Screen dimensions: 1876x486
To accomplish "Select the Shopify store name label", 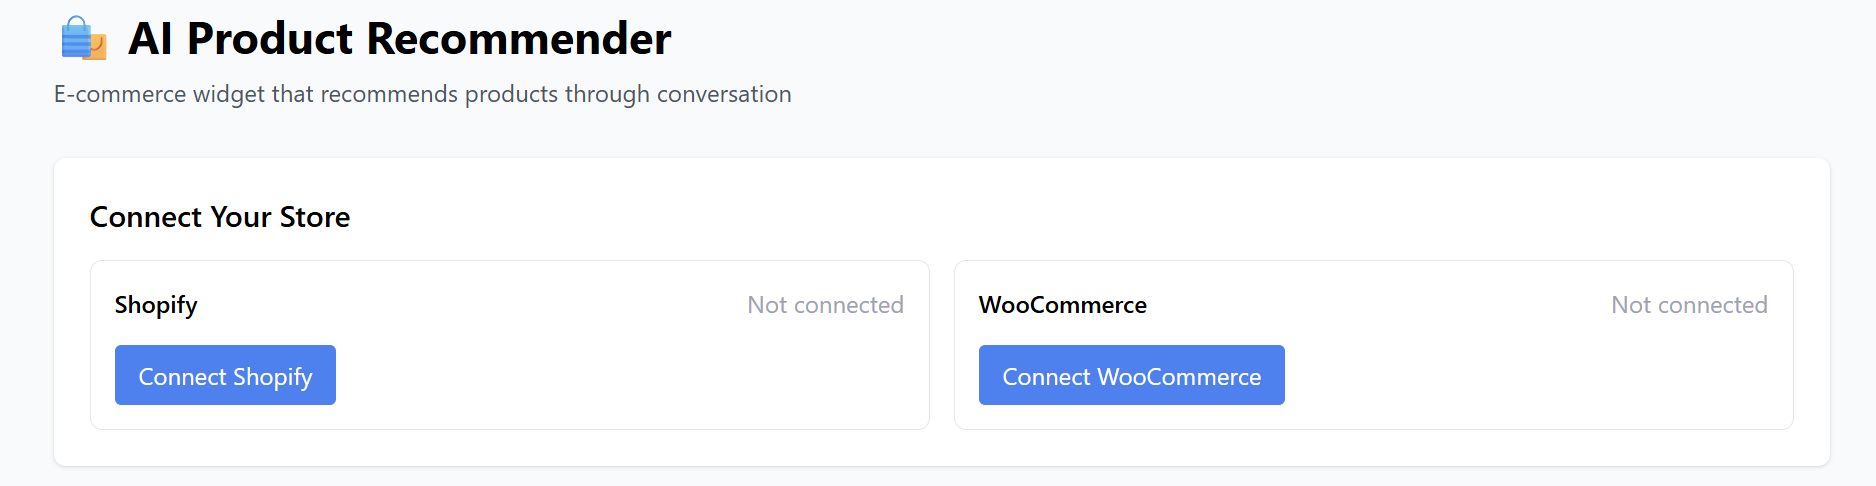I will click(x=156, y=305).
